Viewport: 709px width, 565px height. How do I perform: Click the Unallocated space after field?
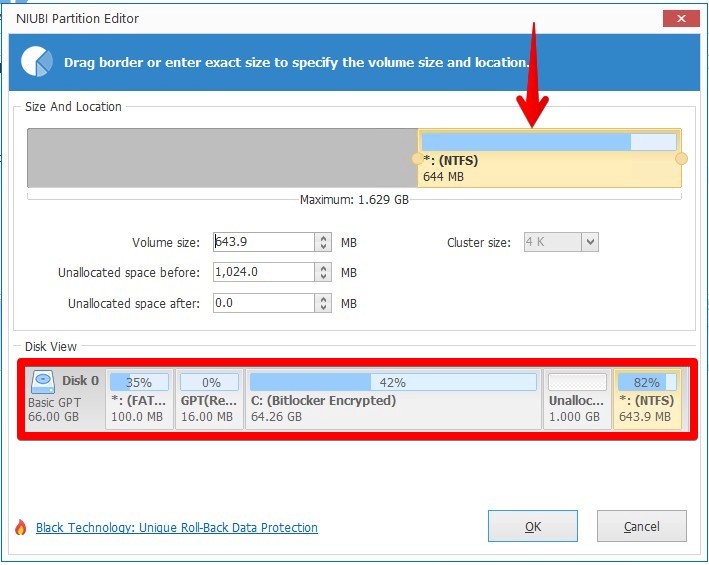[264, 303]
